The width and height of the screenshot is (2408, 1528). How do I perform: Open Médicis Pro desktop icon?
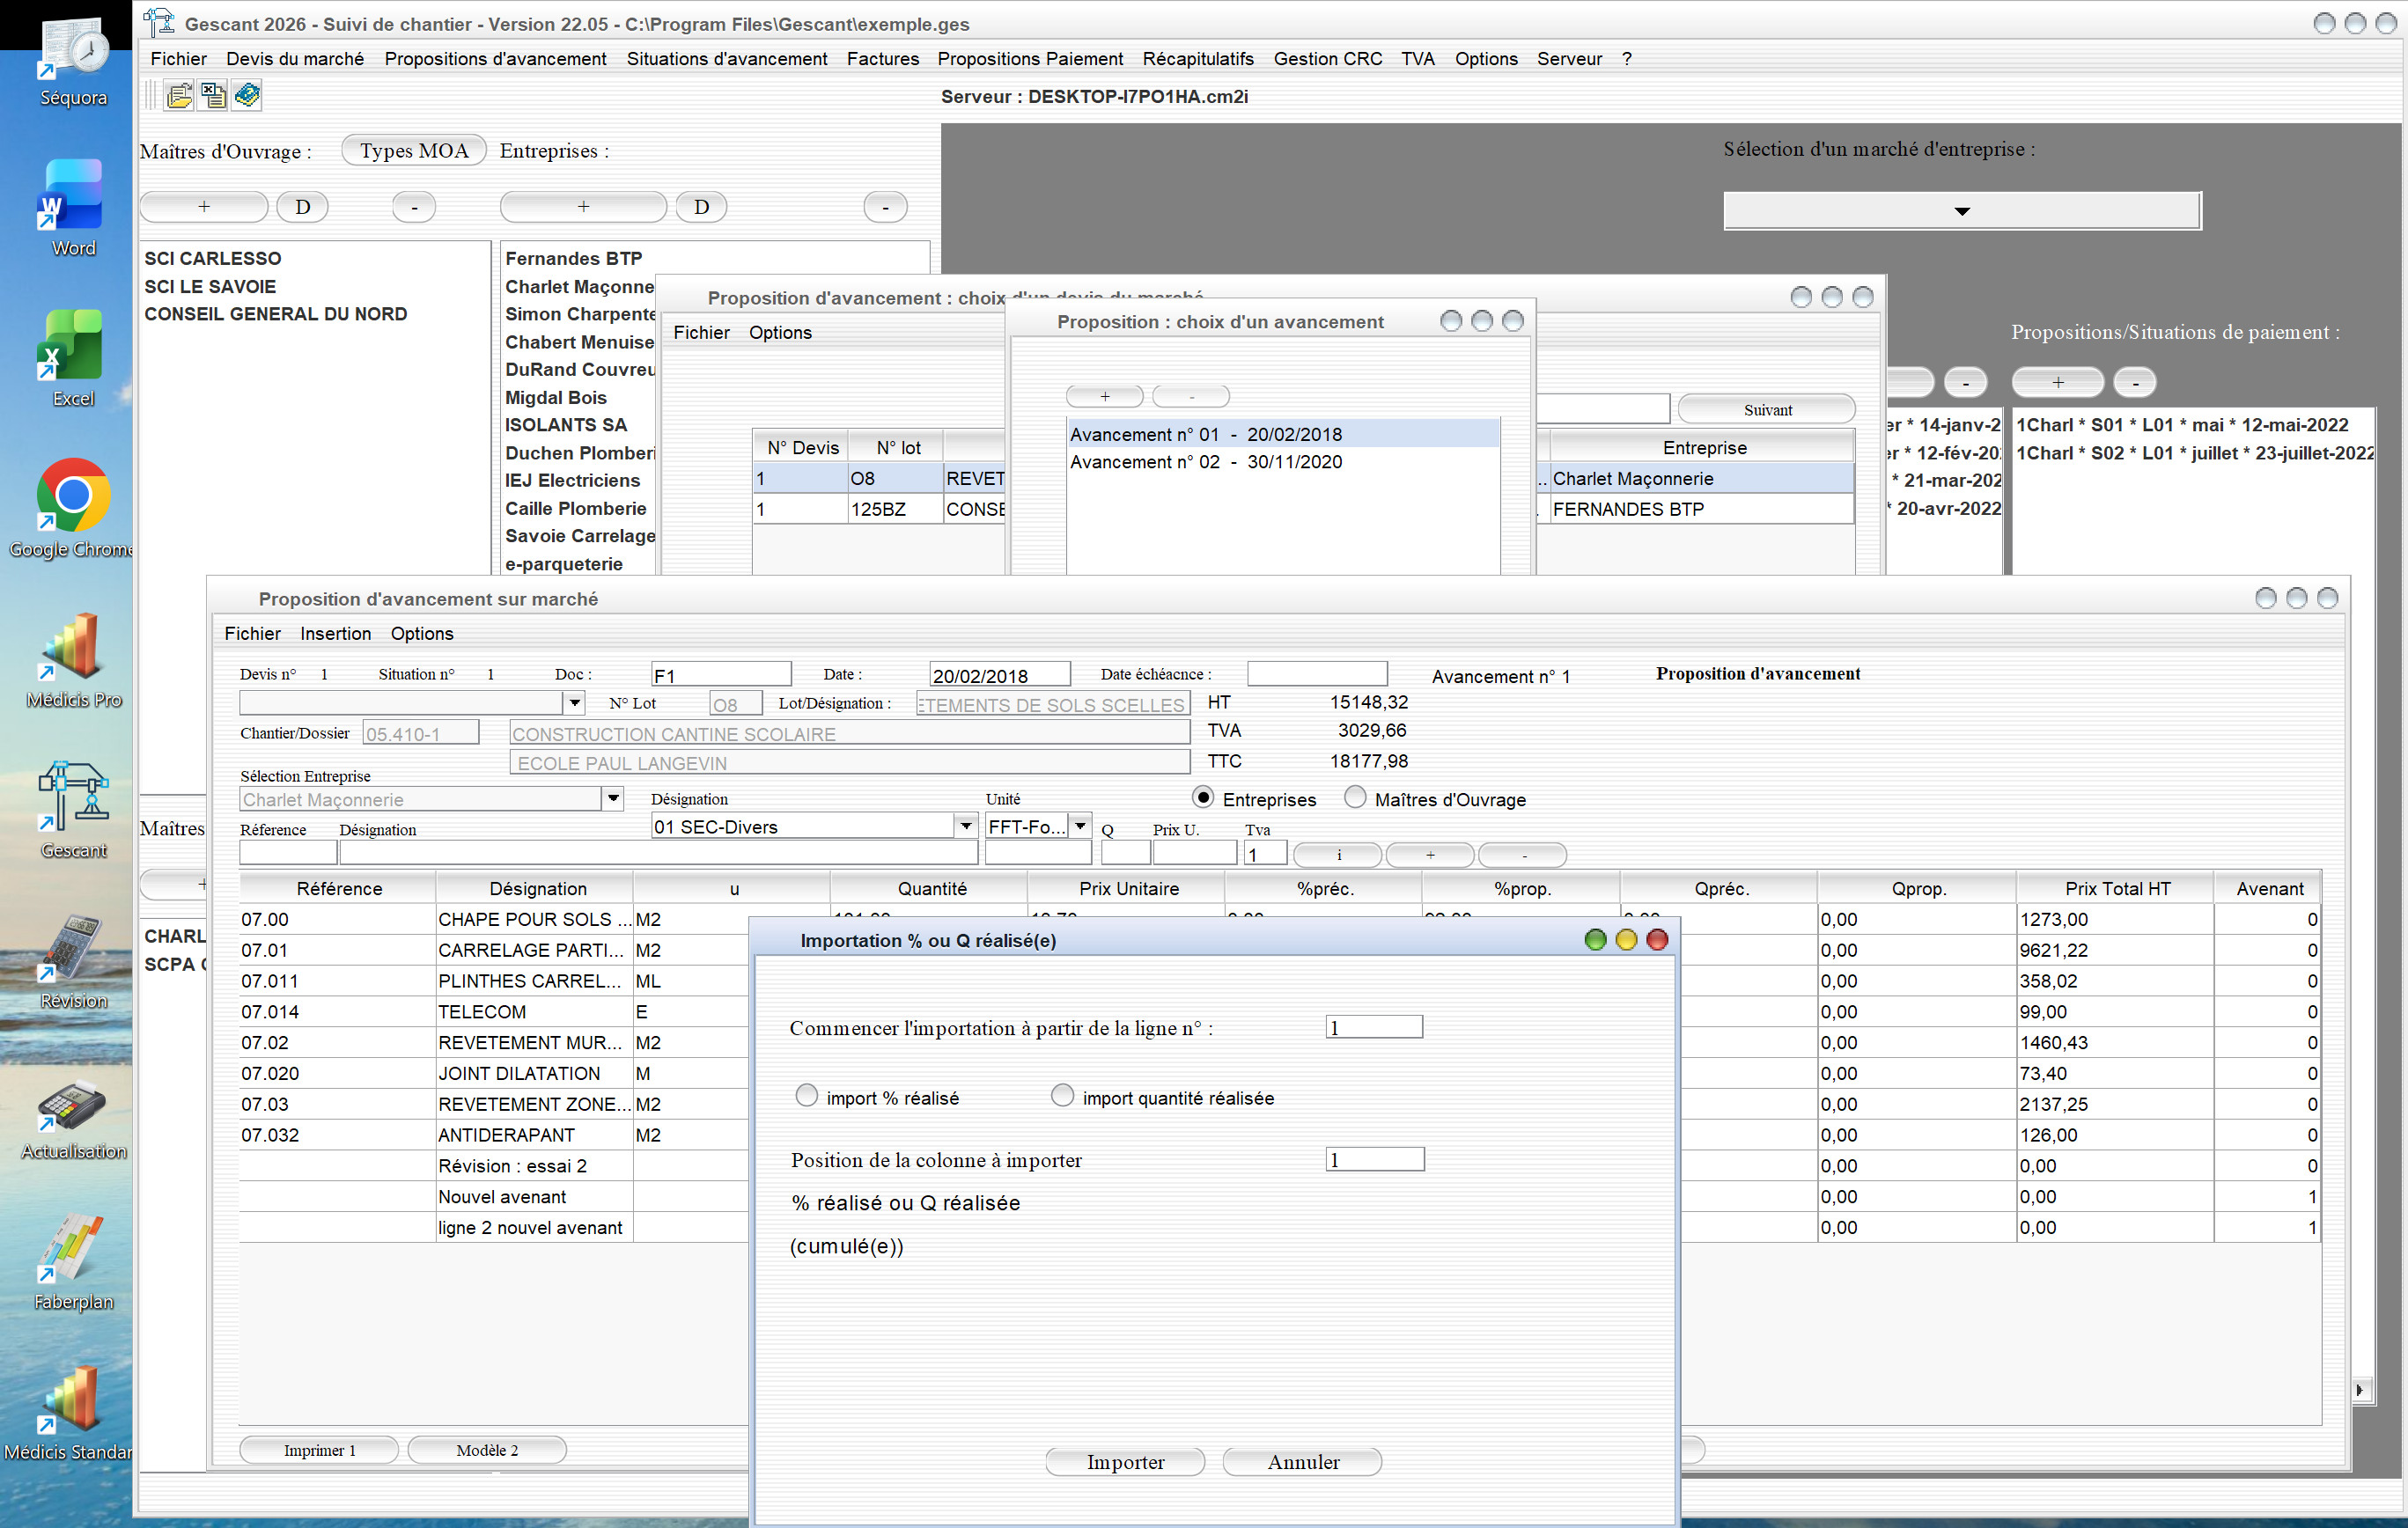tap(73, 658)
